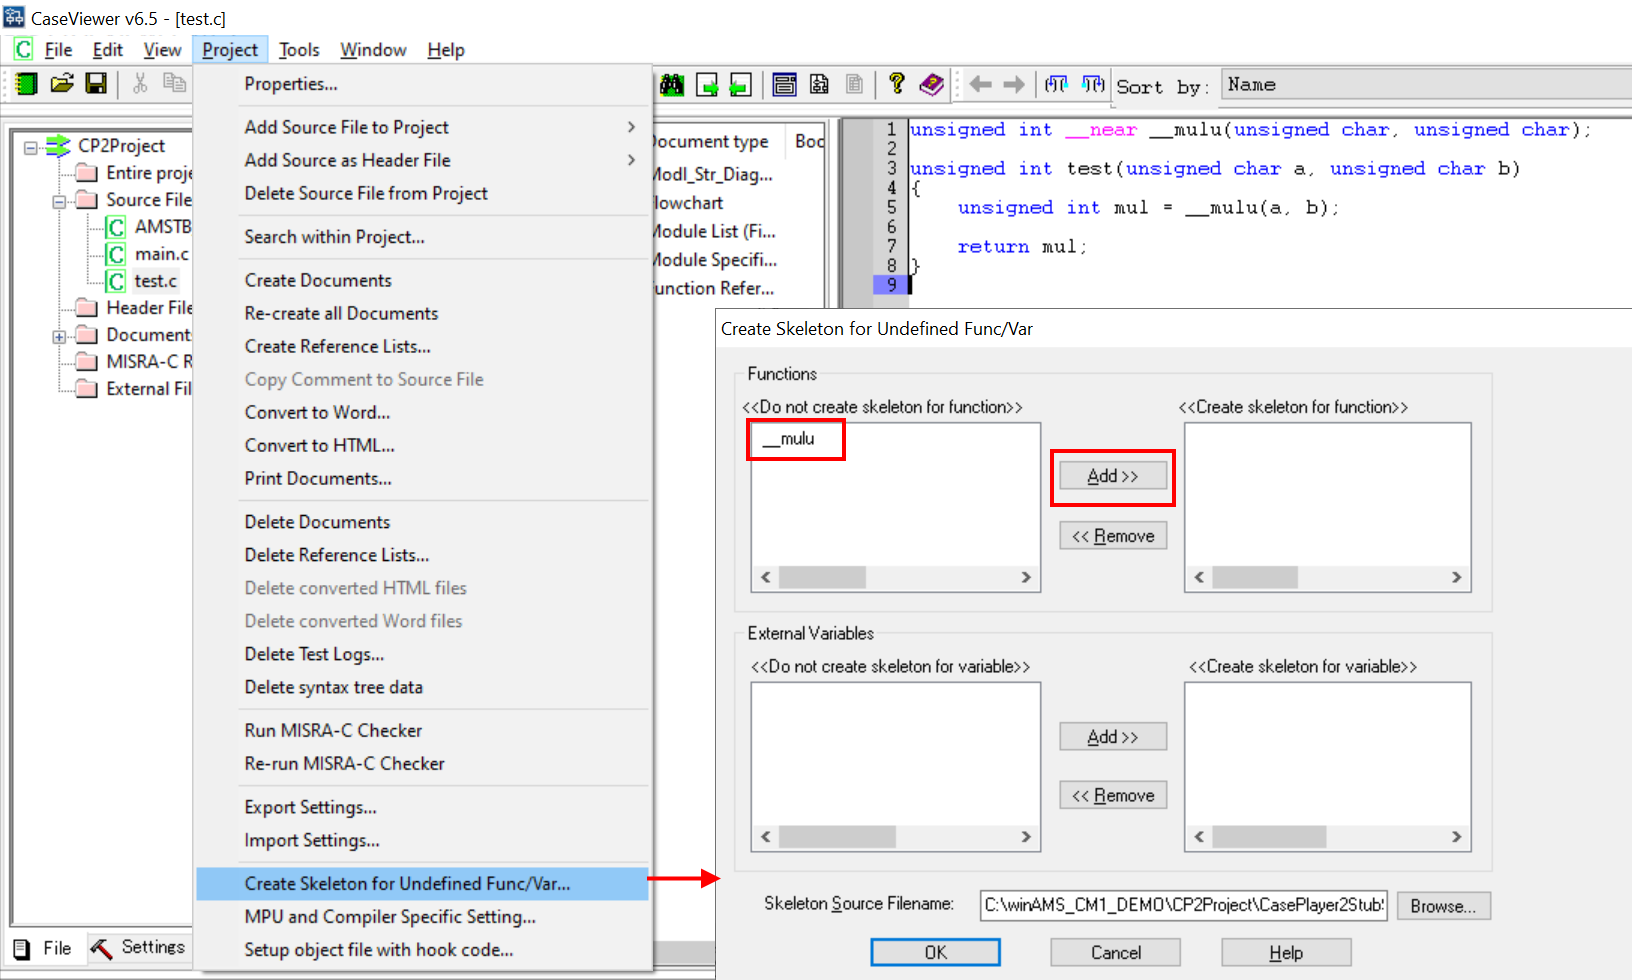This screenshot has height=980, width=1632.
Task: Switch to Settings tab at bottom
Action: click(x=138, y=947)
